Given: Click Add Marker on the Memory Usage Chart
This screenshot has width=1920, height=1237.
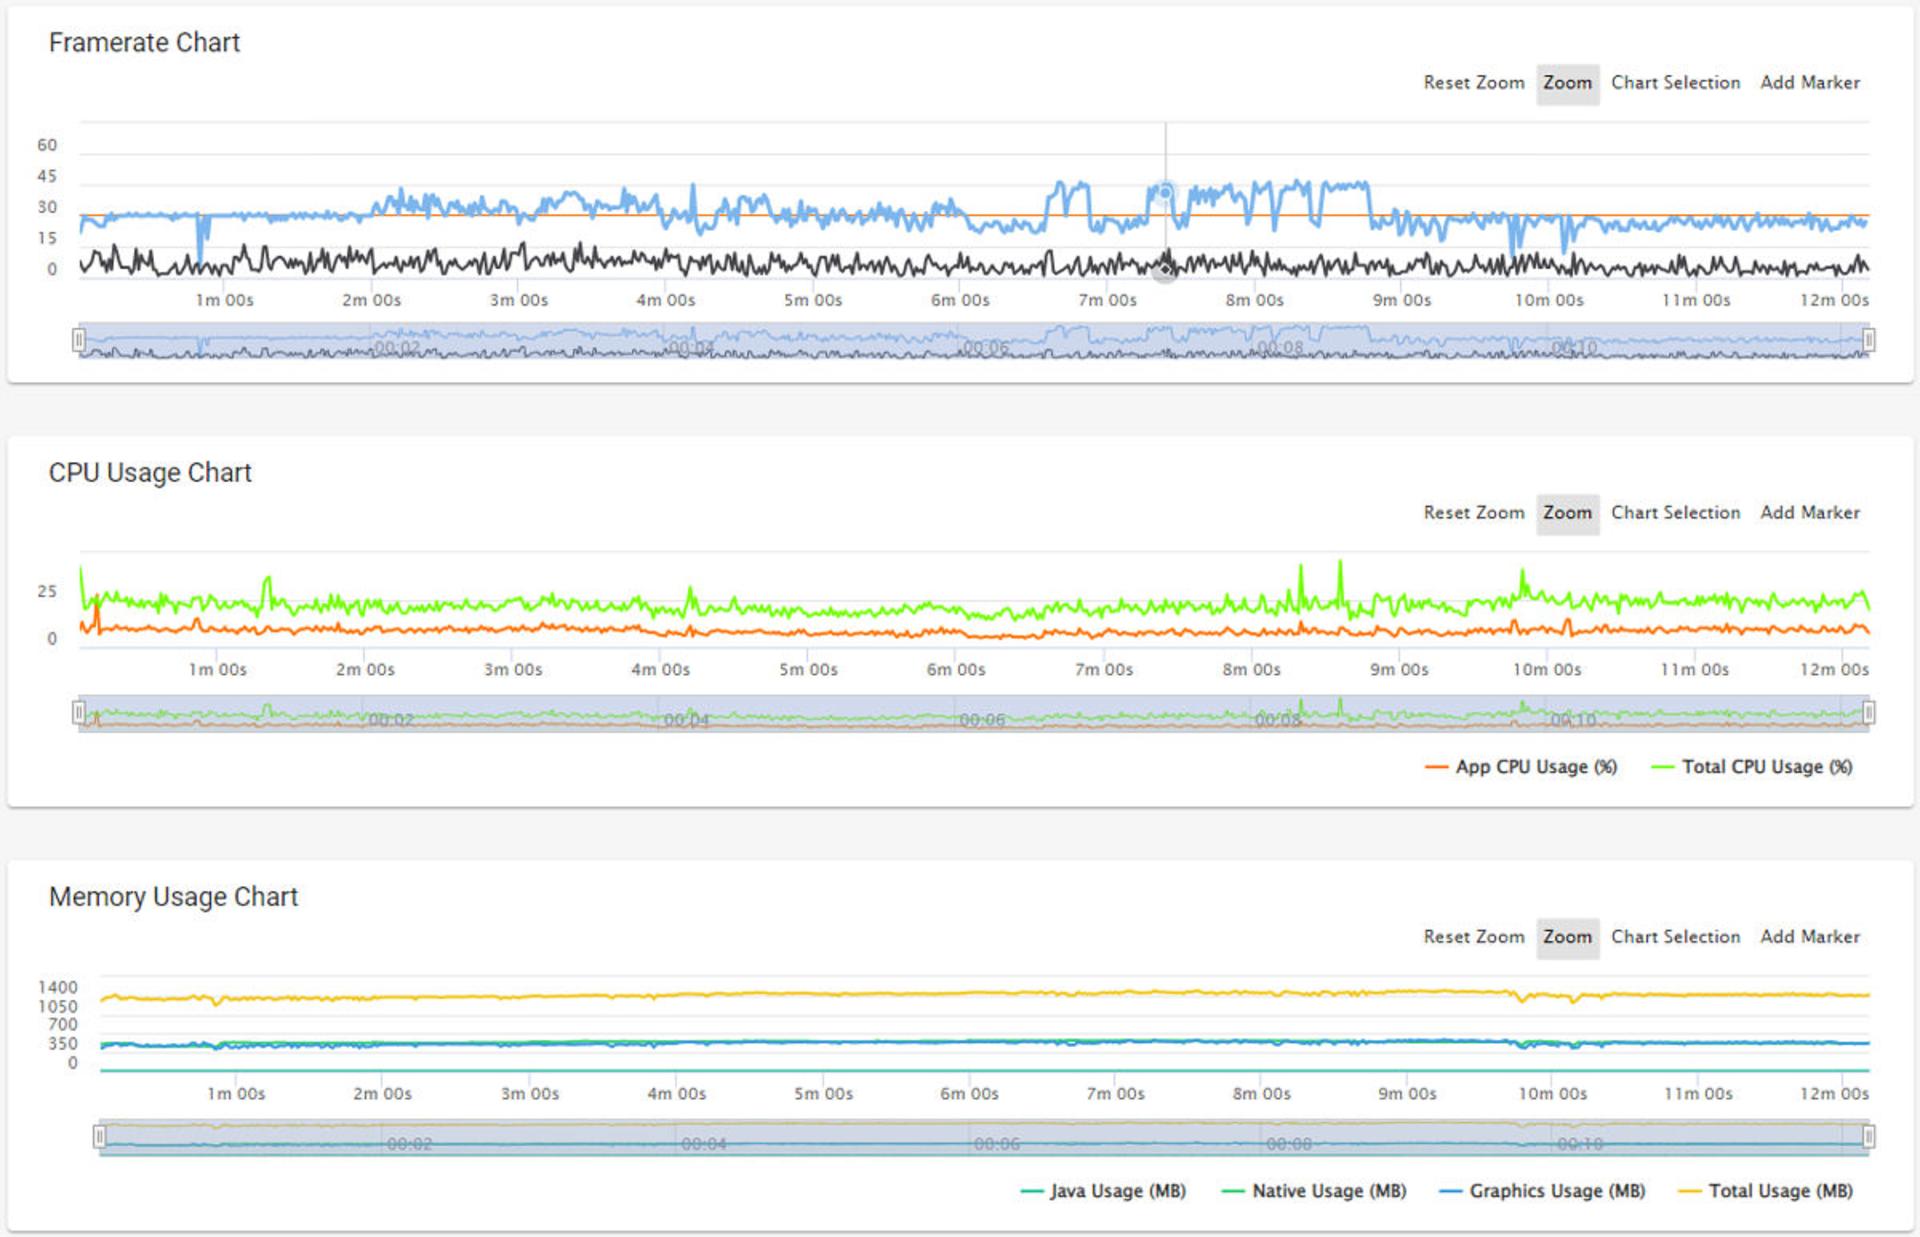Looking at the screenshot, I should (x=1810, y=937).
